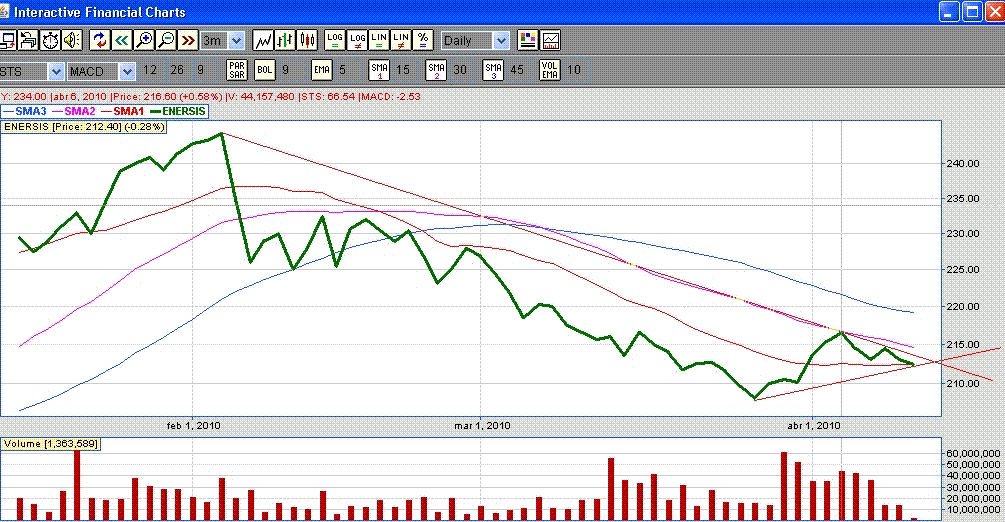
Task: Zoom in with the magnifier plus icon
Action: click(x=144, y=41)
